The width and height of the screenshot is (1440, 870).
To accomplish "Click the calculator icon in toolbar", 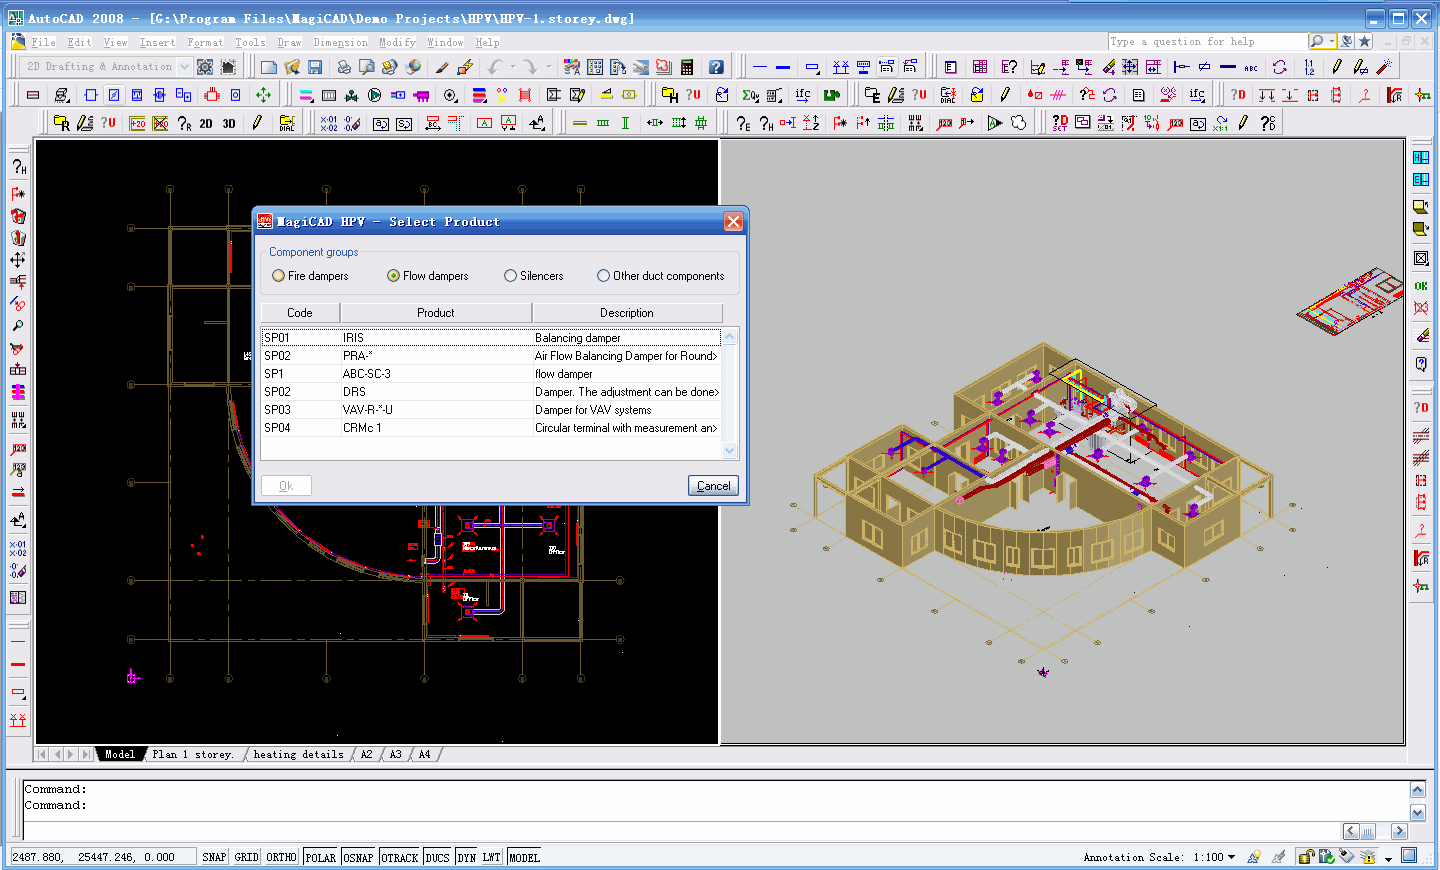I will pyautogui.click(x=687, y=67).
